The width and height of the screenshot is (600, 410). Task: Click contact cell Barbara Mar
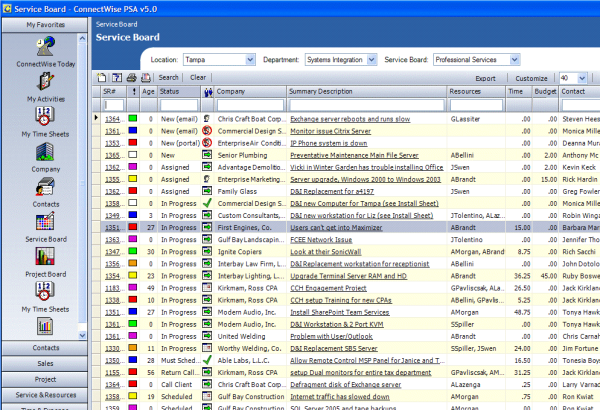(x=580, y=227)
